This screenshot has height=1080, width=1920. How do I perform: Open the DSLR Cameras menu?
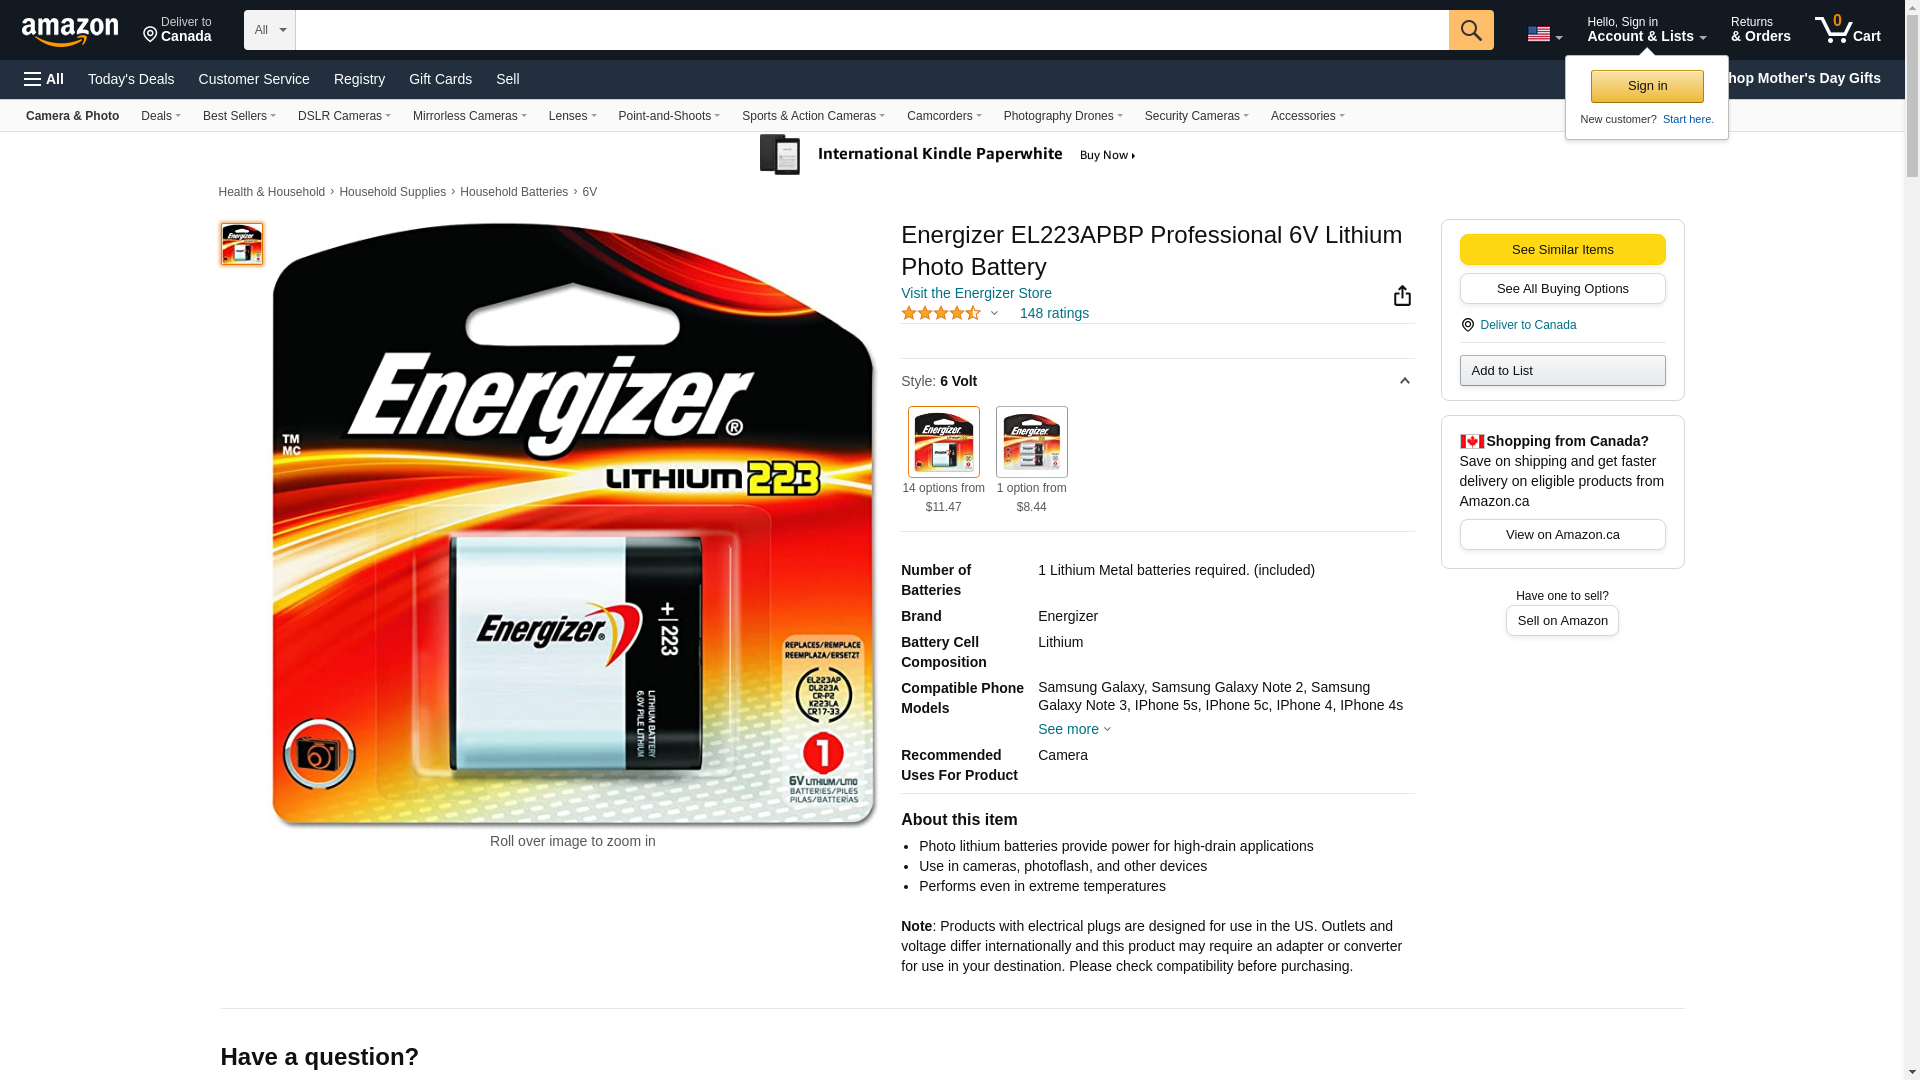tap(344, 116)
